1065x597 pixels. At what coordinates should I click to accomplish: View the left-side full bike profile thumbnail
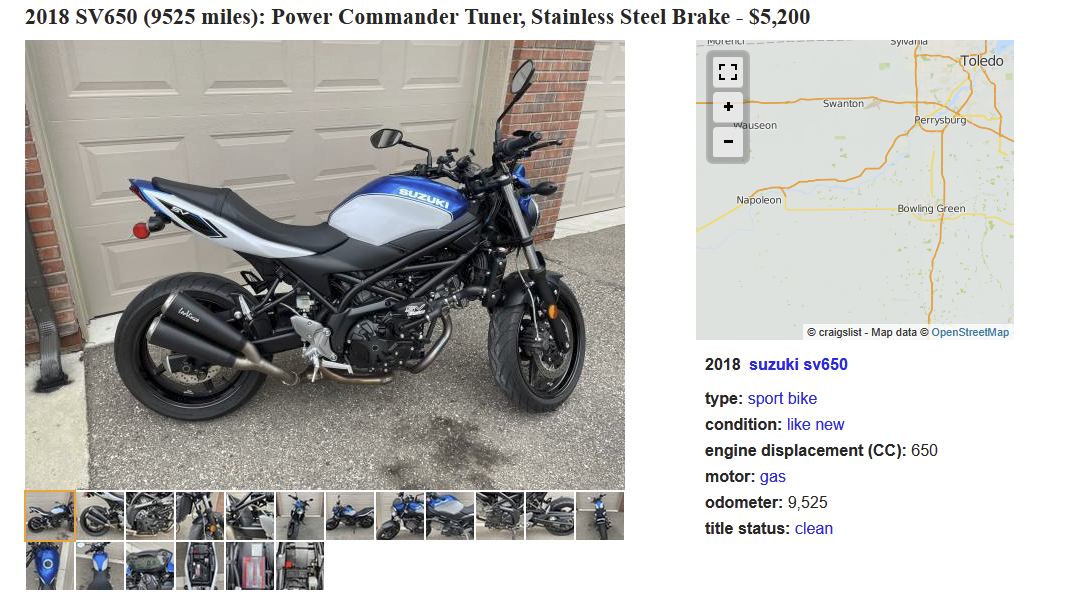[x=350, y=515]
